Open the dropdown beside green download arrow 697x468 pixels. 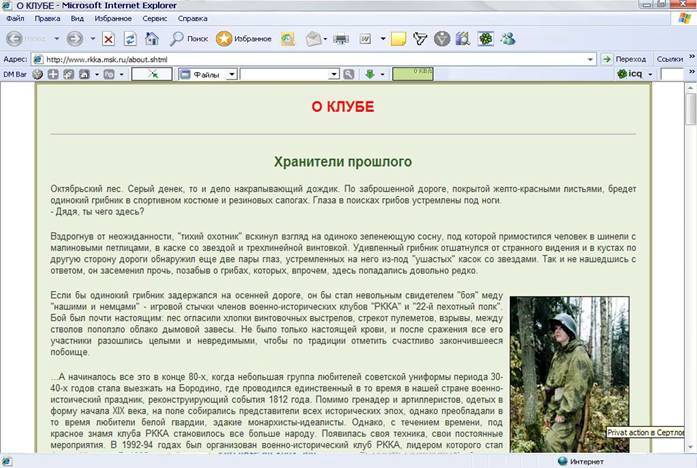(x=382, y=74)
